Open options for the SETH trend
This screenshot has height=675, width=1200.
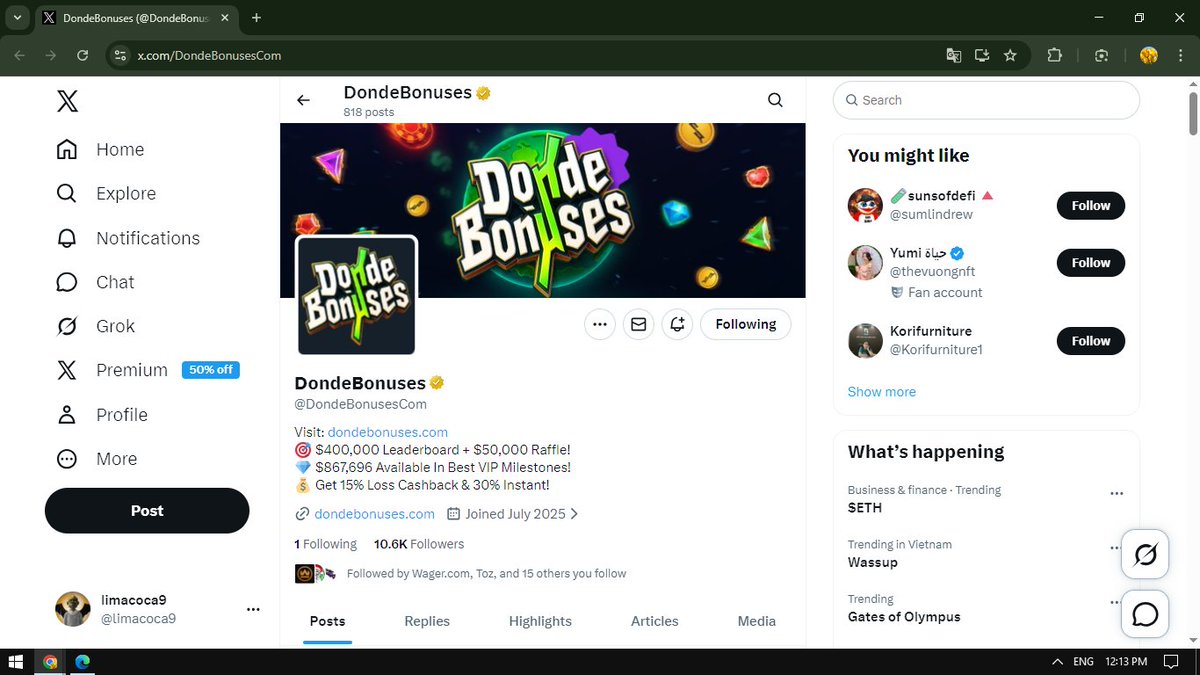click(x=1117, y=493)
